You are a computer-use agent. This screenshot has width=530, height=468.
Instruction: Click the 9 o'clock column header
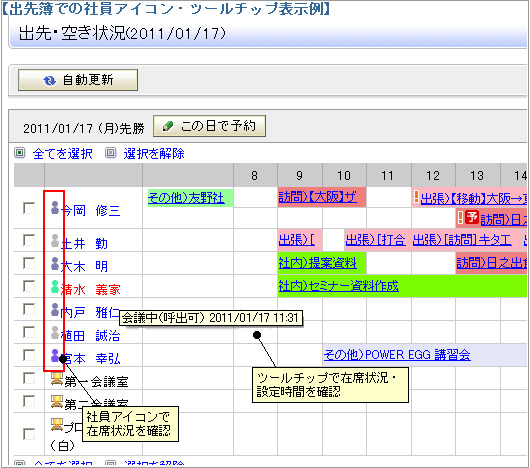point(300,175)
